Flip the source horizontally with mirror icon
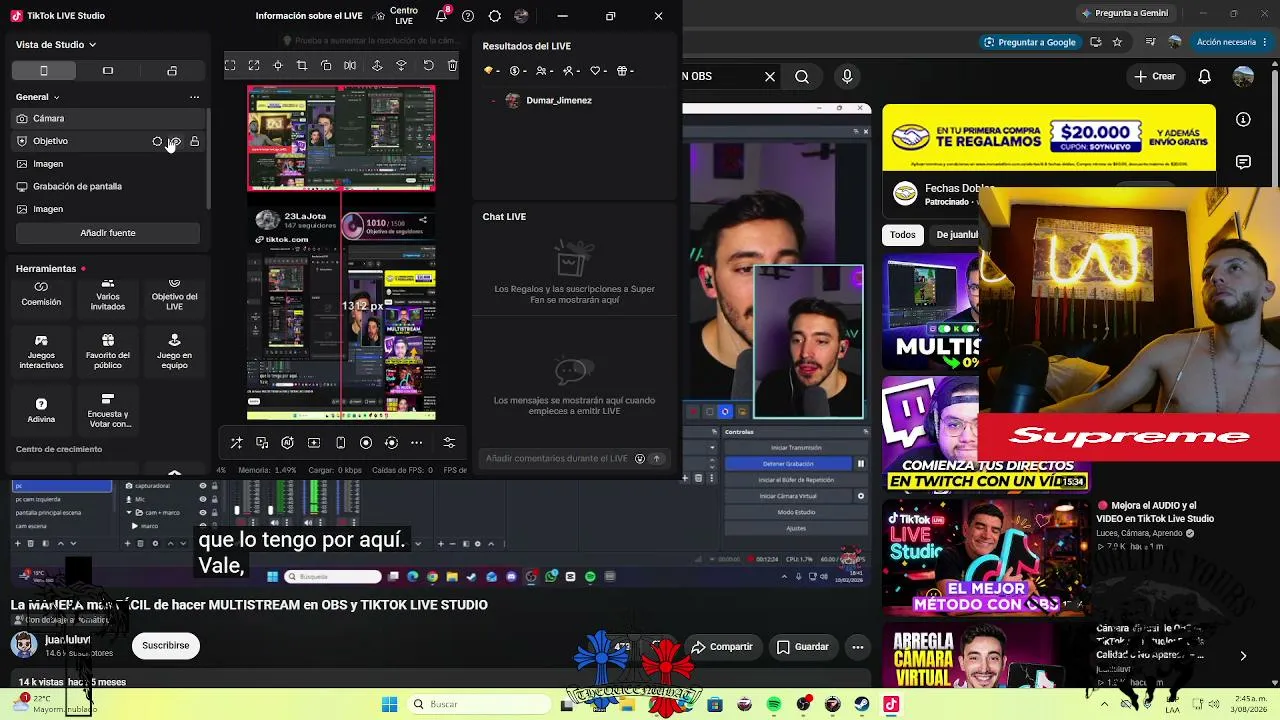The height and width of the screenshot is (720, 1280). click(x=350, y=66)
